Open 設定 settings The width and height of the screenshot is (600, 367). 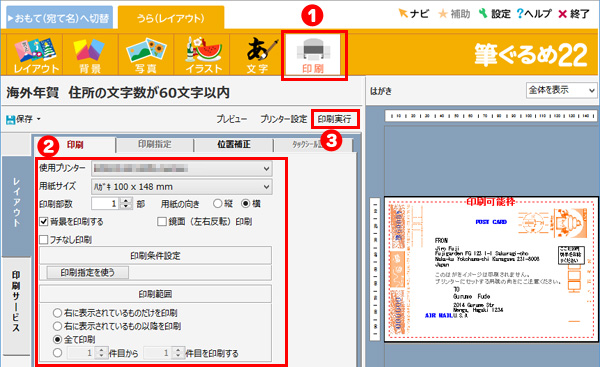pos(495,14)
